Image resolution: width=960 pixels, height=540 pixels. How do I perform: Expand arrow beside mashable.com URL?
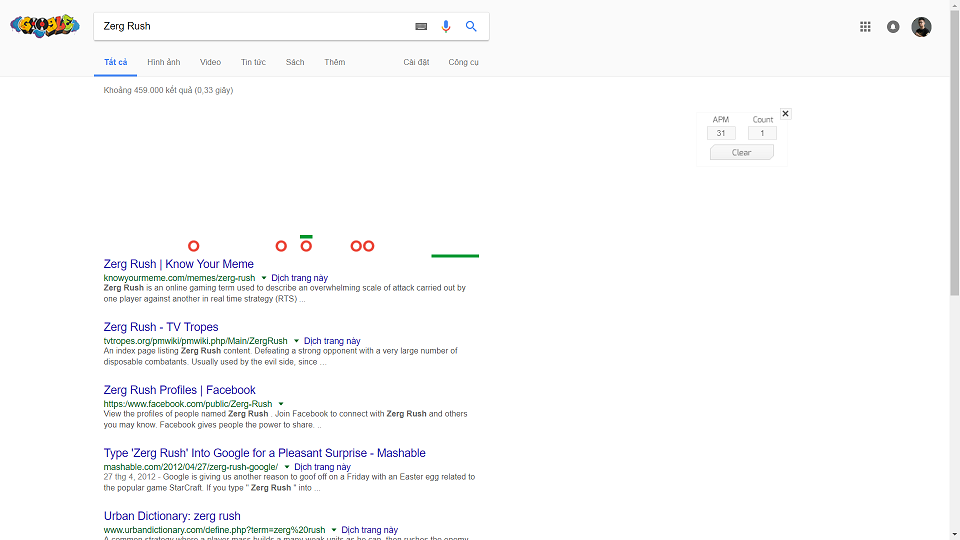pos(287,467)
